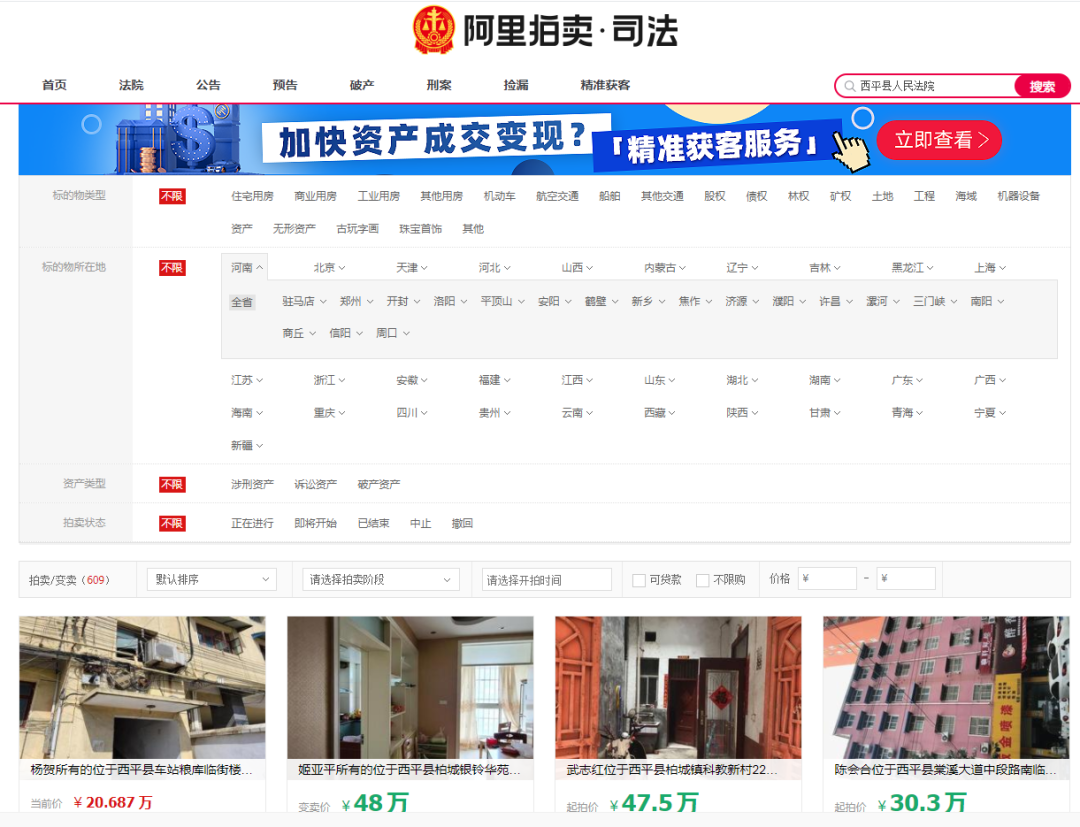
Task: Open the 破产 navigation menu item
Action: coord(362,85)
